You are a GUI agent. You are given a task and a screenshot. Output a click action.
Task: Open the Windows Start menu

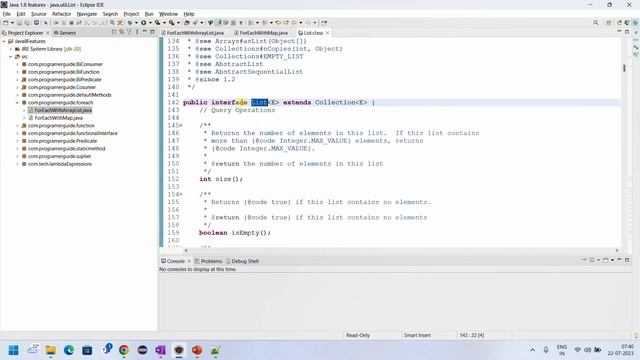13,350
